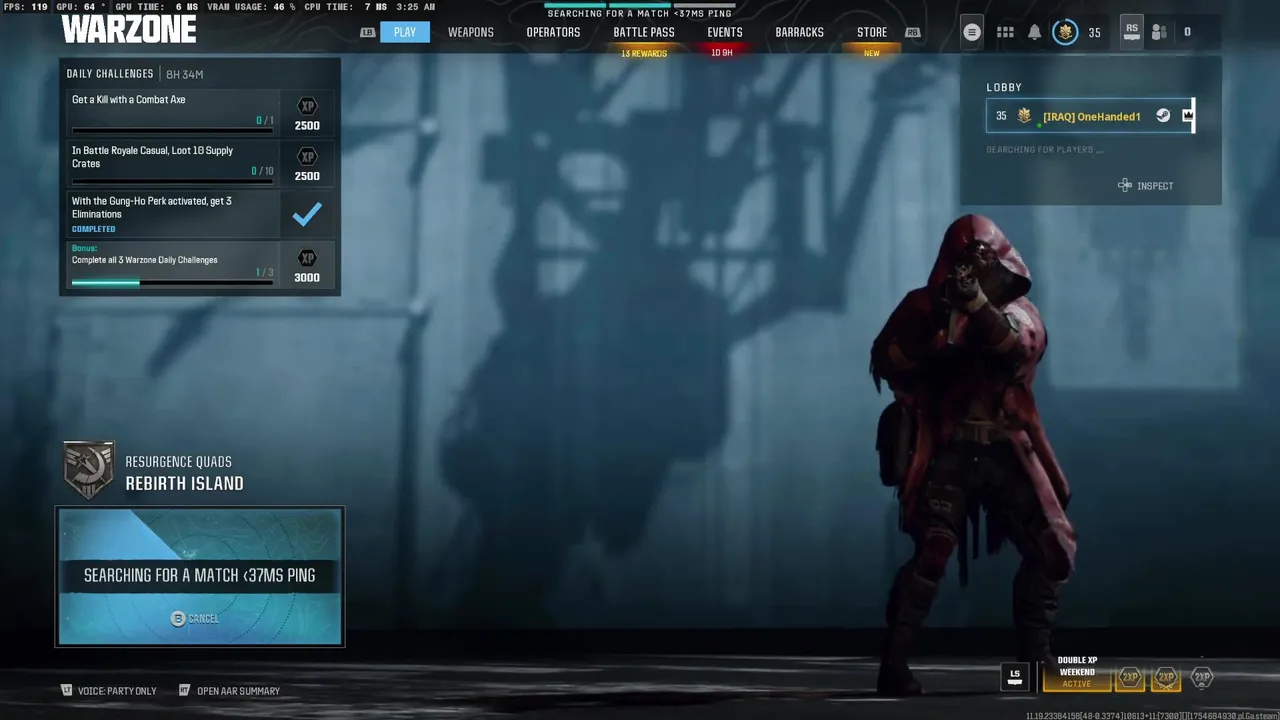Click the 'New' label under Store
The height and width of the screenshot is (720, 1280).
(x=872, y=53)
